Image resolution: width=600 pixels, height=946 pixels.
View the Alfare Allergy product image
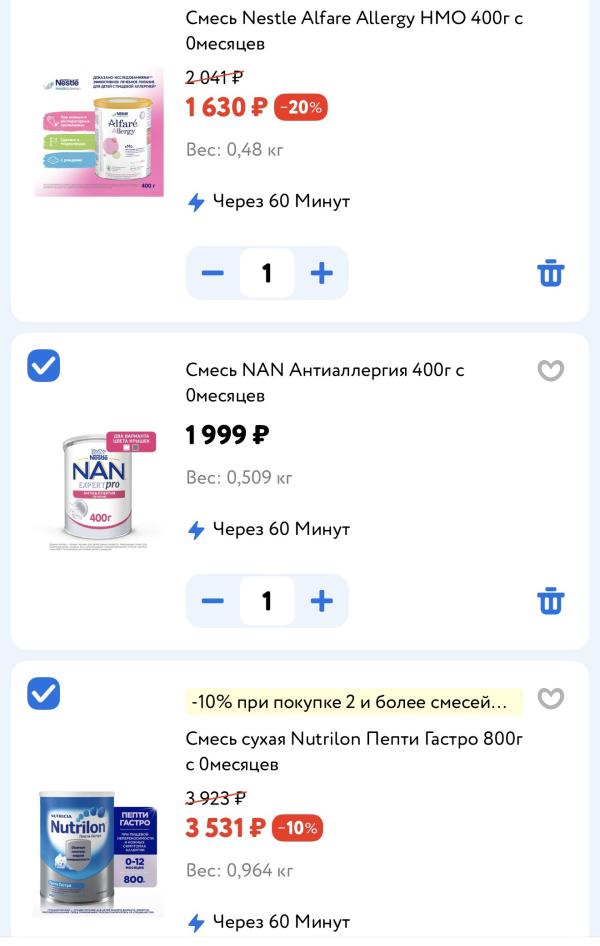pyautogui.click(x=99, y=132)
